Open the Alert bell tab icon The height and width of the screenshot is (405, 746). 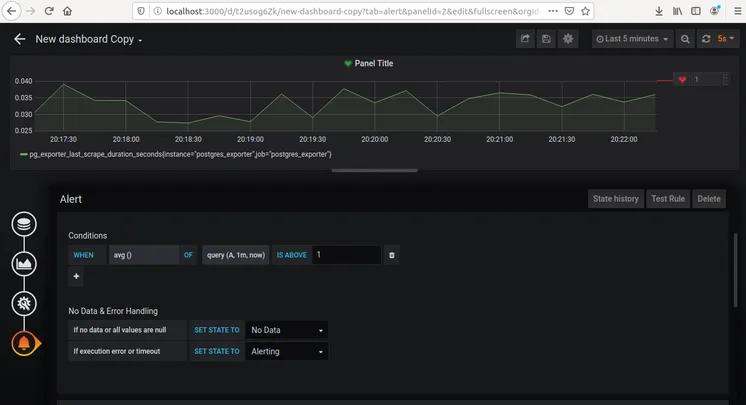24,343
